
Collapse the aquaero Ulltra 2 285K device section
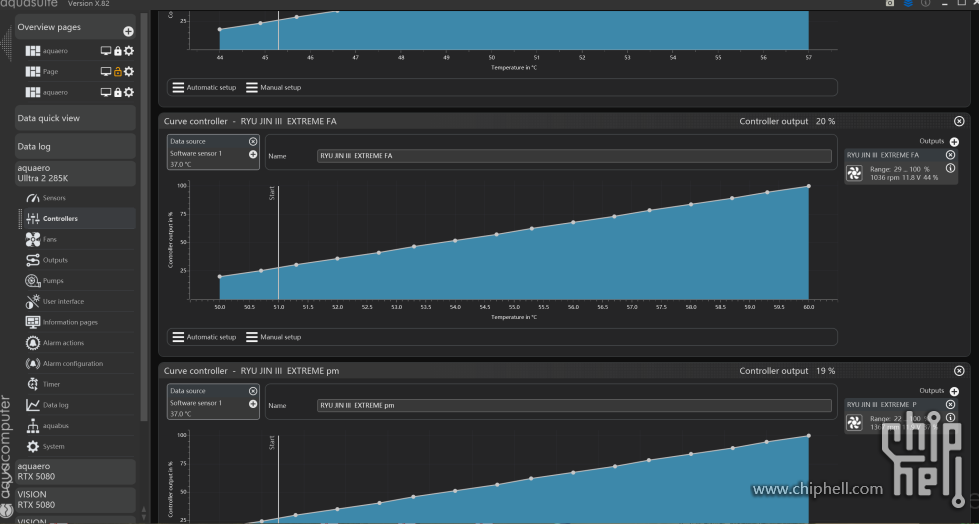(75, 173)
